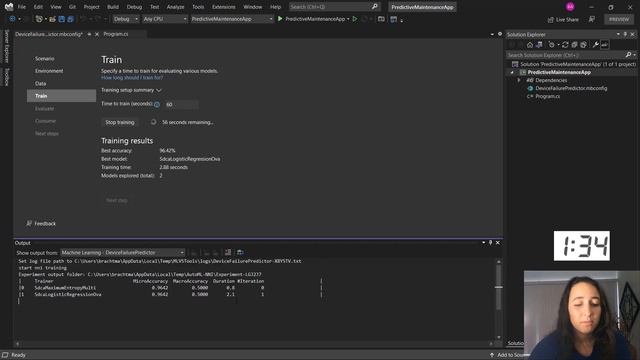
Task: Click the Solution Explorer Home icon
Action: 530,44
